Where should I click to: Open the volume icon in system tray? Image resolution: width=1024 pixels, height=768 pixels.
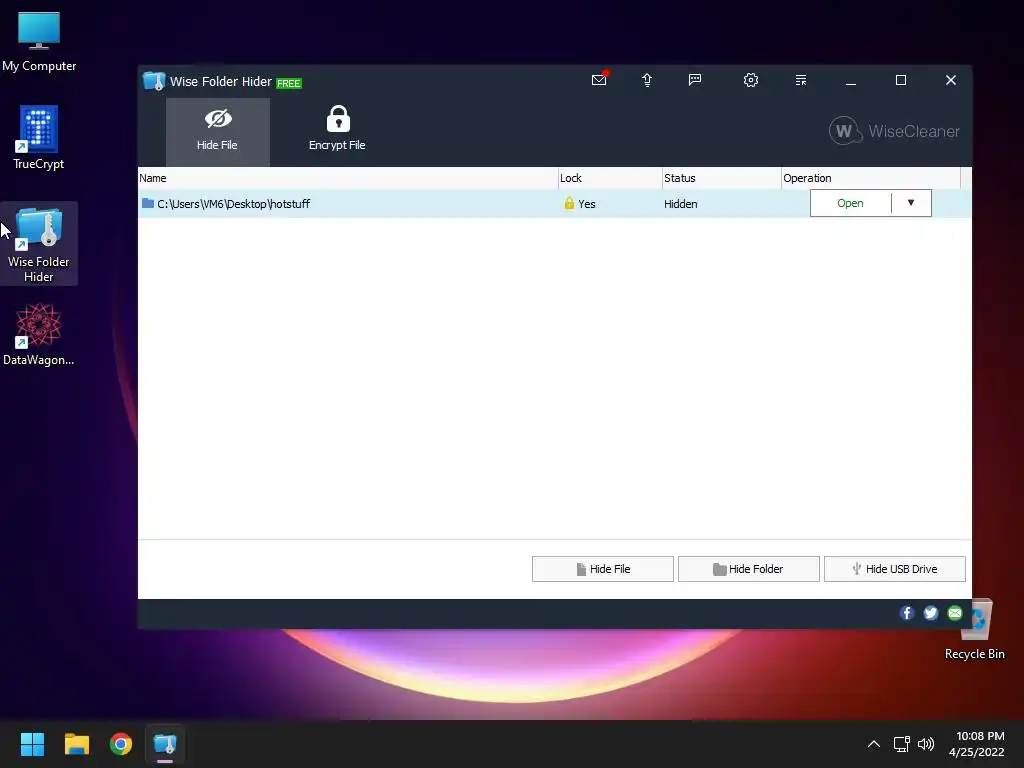pos(926,744)
